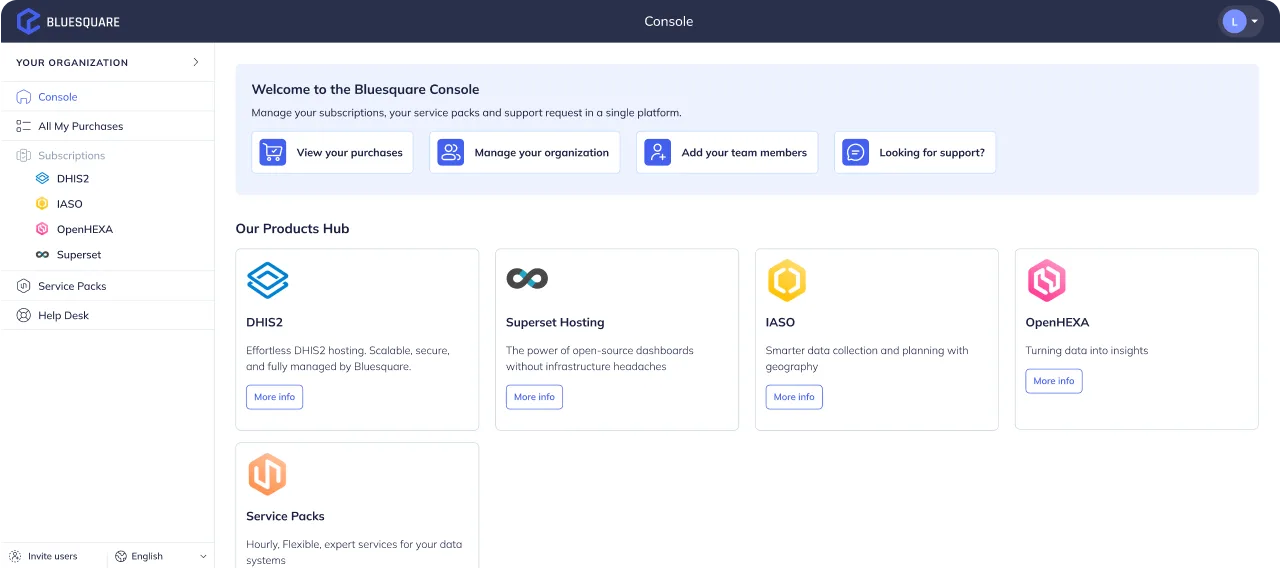Click 'Turning data into insights' description
This screenshot has width=1280, height=568.
[1087, 351]
